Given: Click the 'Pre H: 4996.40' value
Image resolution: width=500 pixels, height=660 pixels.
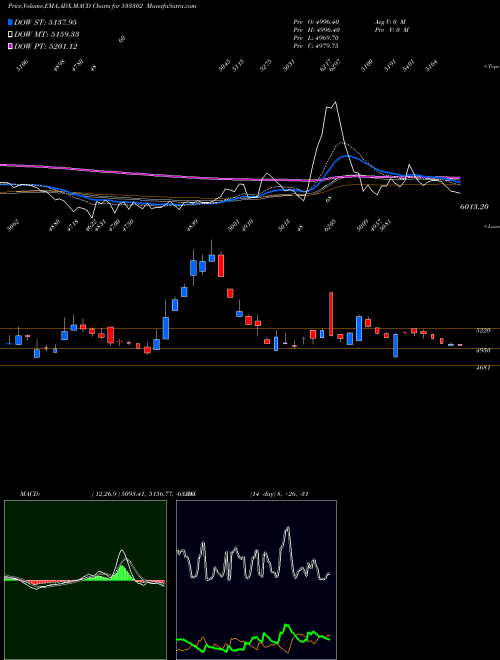Looking at the screenshot, I should (316, 30).
